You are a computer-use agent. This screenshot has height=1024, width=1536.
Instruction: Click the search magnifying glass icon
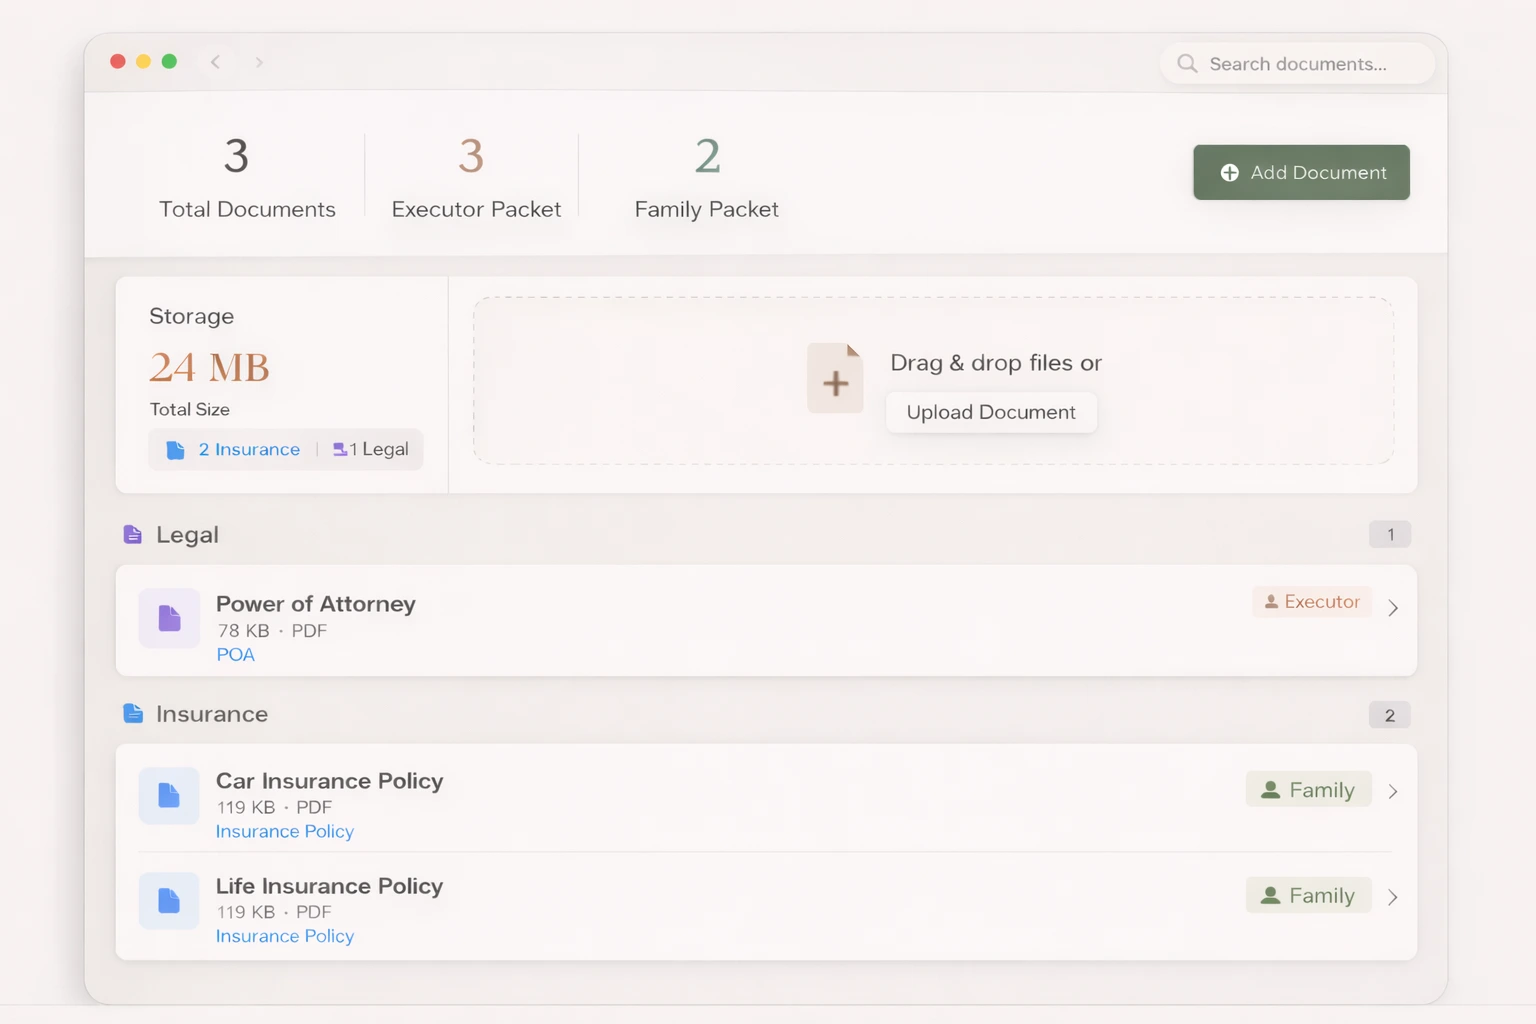tap(1187, 63)
